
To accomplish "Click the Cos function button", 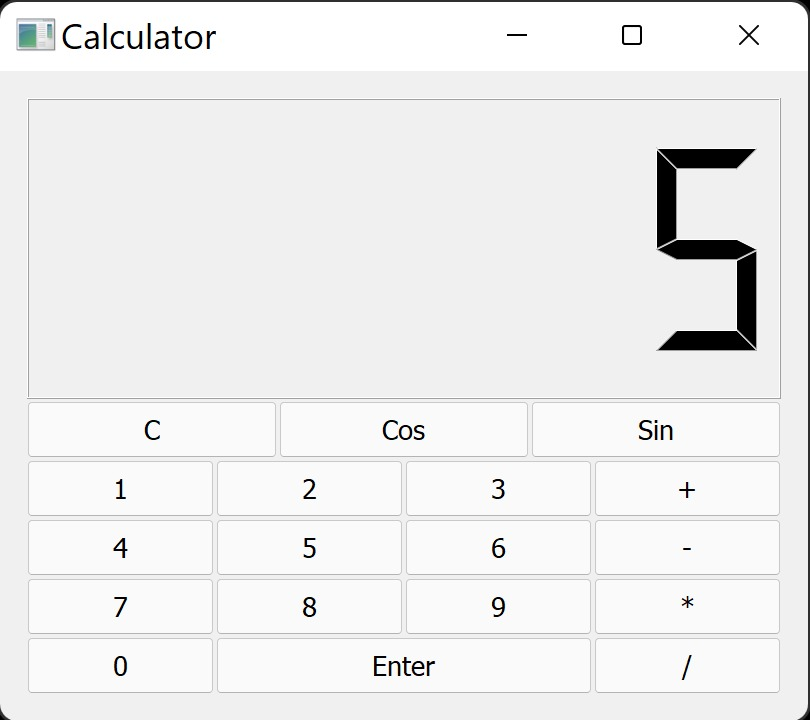I will point(403,429).
